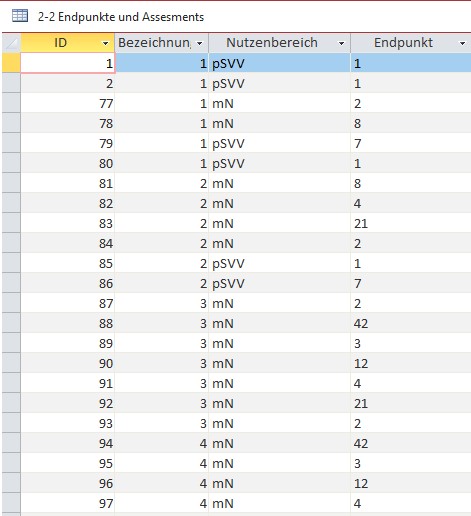Click Bezeichnung cell of record ID 94
The width and height of the screenshot is (471, 516).
(162, 443)
